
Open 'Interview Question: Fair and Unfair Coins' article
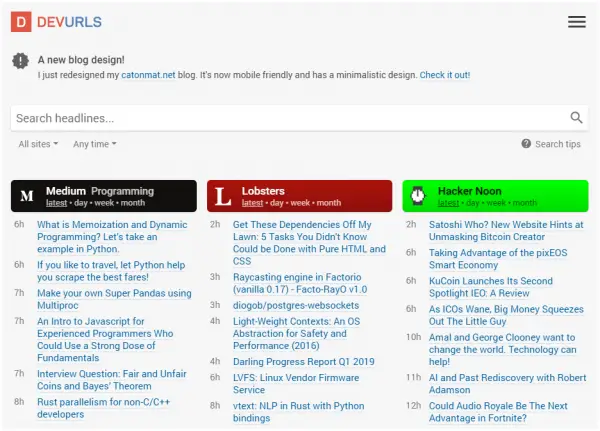112,380
